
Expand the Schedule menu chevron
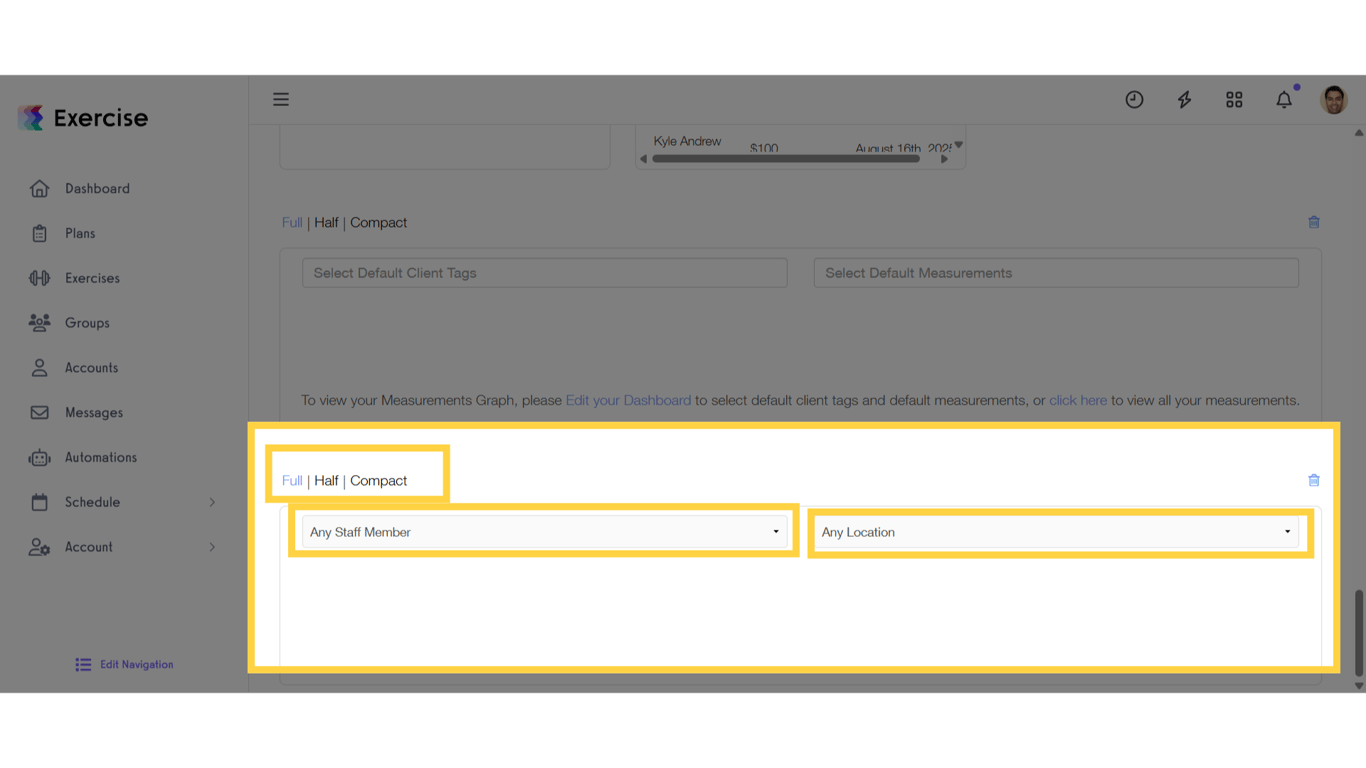[x=211, y=502]
